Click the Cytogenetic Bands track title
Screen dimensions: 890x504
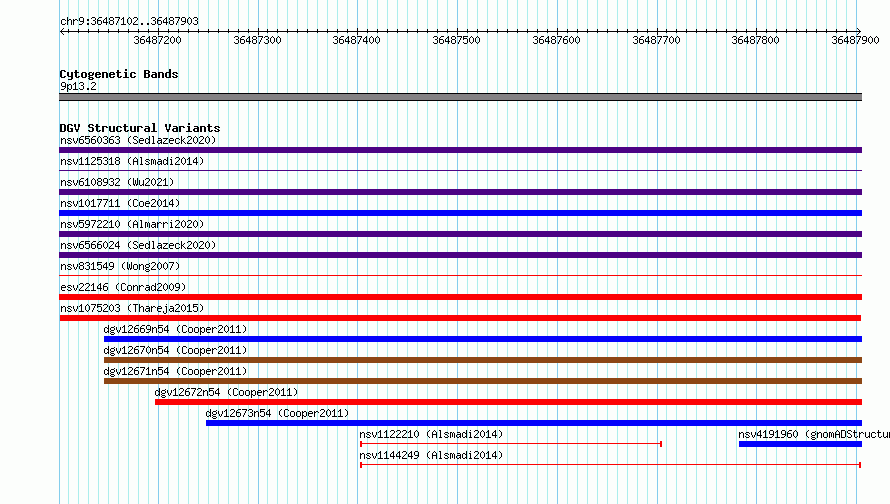(119, 74)
